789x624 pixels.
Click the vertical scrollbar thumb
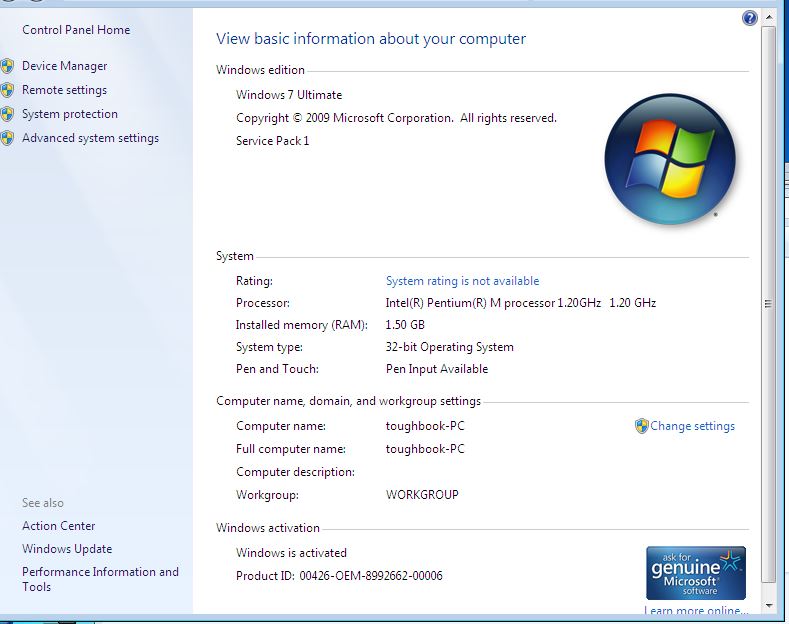(768, 304)
